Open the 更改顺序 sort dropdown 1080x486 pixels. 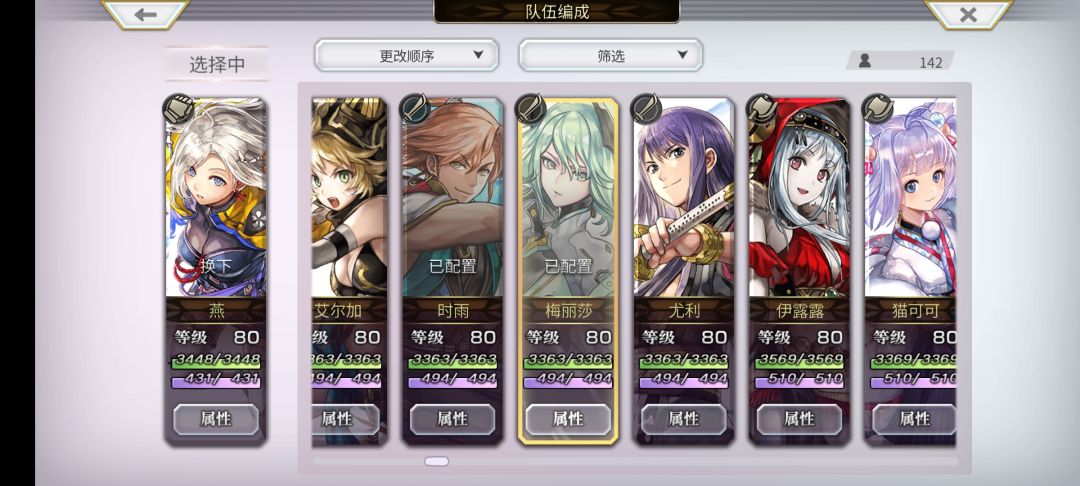point(406,55)
